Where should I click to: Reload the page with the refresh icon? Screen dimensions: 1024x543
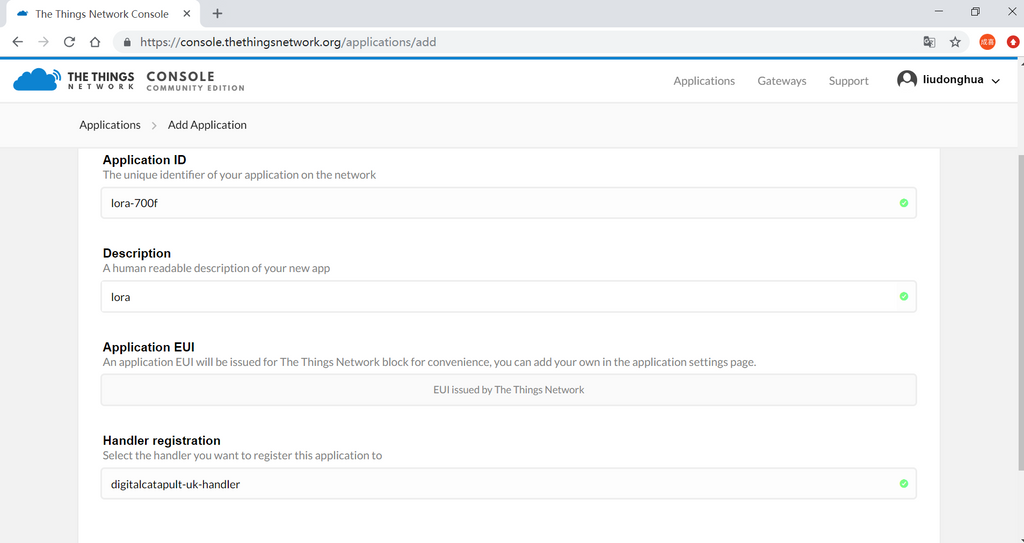click(x=69, y=42)
